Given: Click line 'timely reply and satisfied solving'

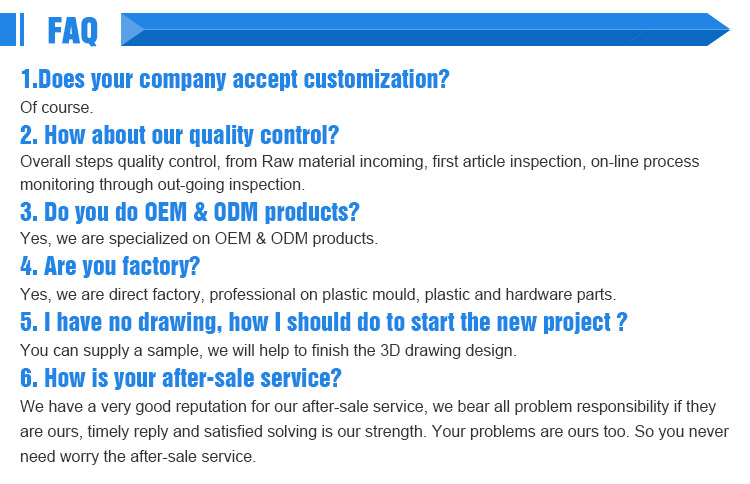Looking at the screenshot, I should coord(374,431).
